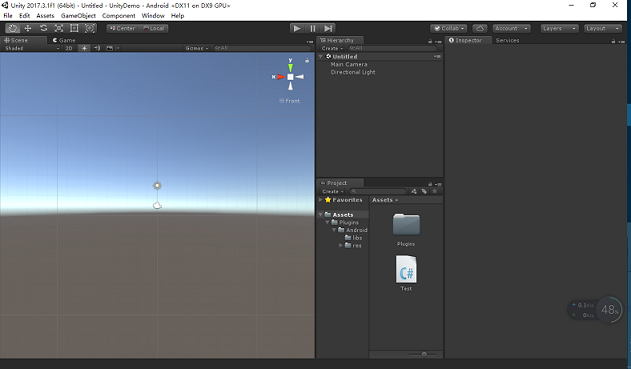Toggle the scene gizmo lock icon
Screen dimensions: 631x369
click(x=307, y=61)
